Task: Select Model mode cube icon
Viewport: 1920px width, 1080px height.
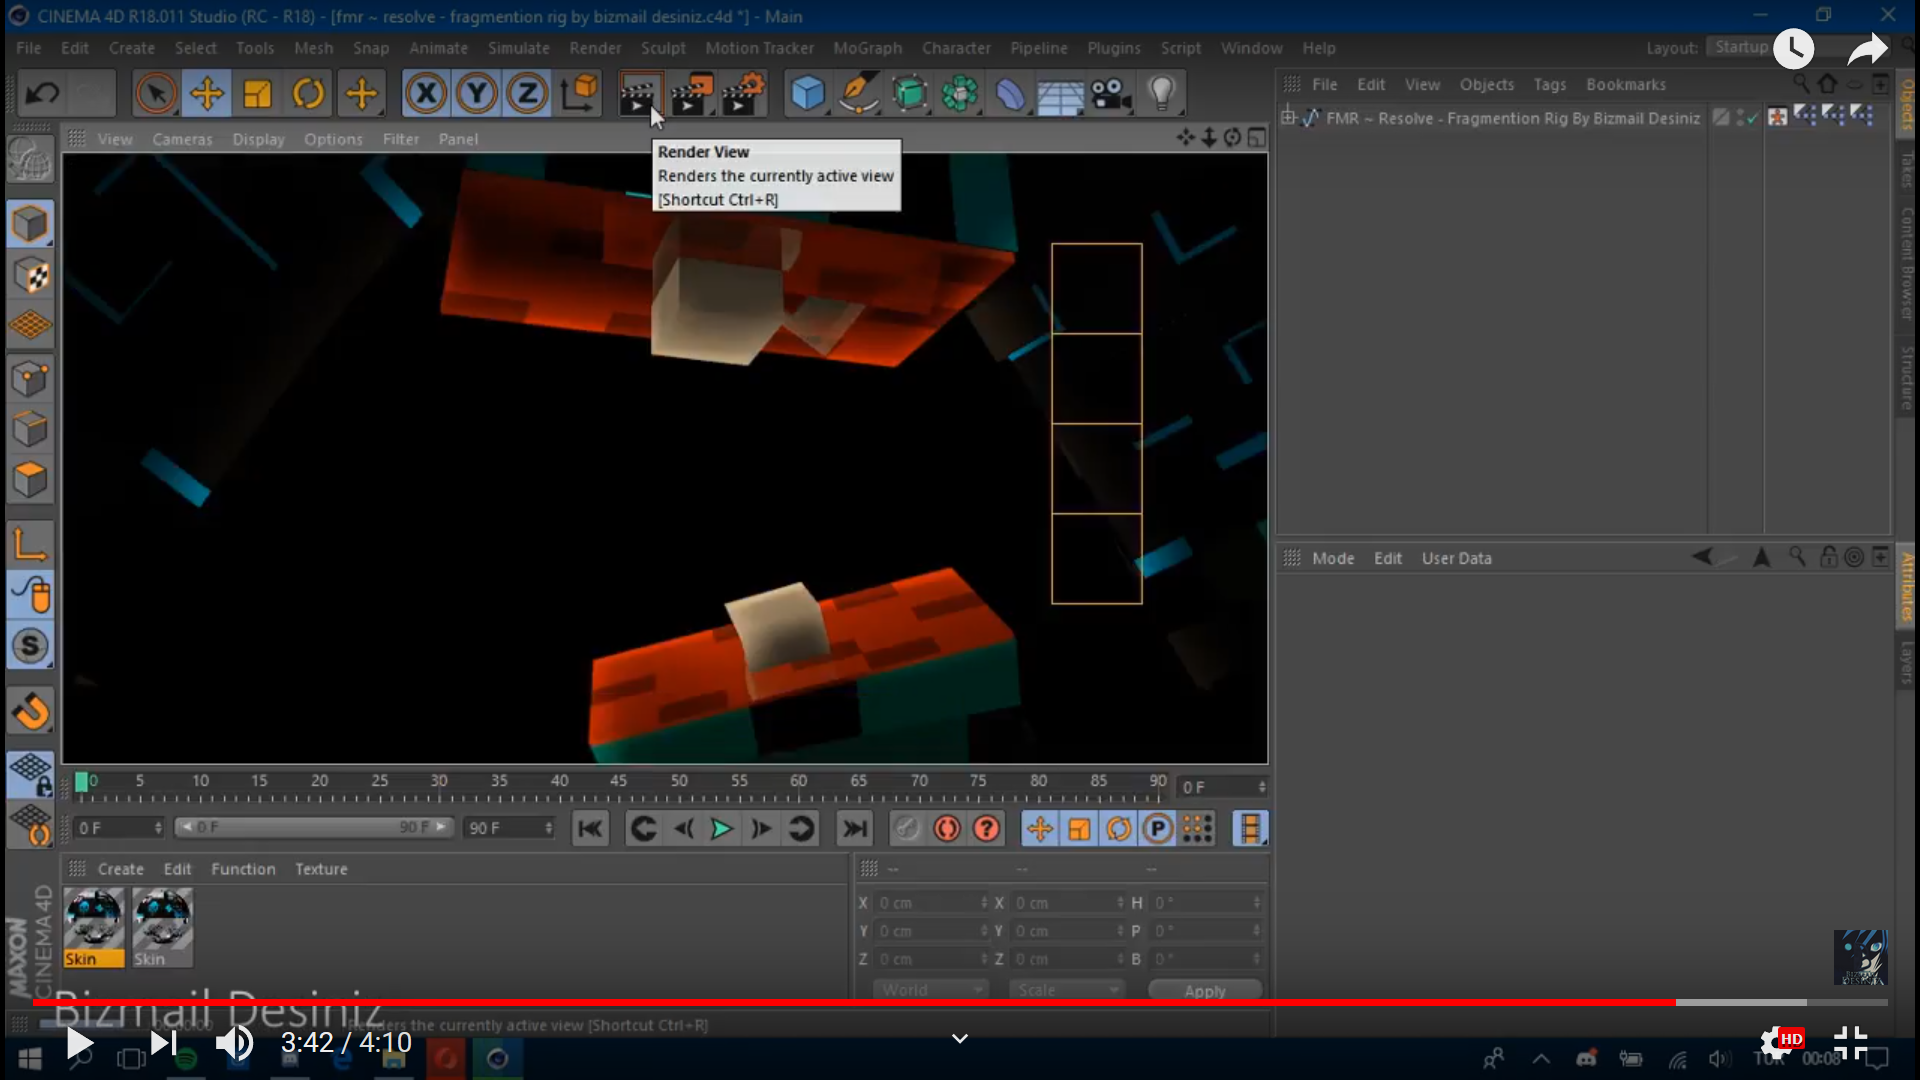Action: 30,224
